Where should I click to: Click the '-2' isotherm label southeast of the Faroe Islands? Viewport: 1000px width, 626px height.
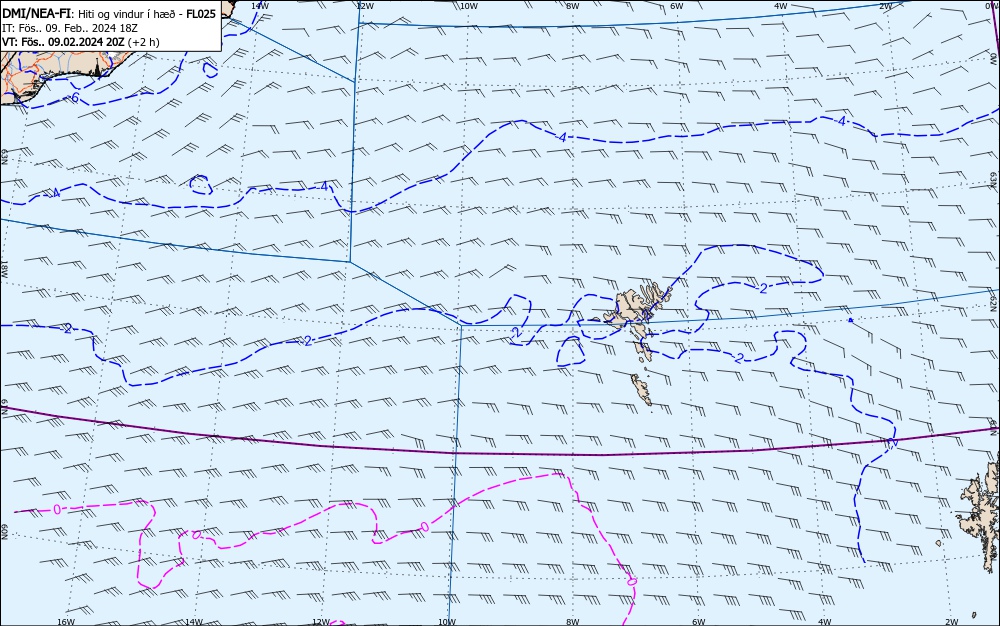738,358
